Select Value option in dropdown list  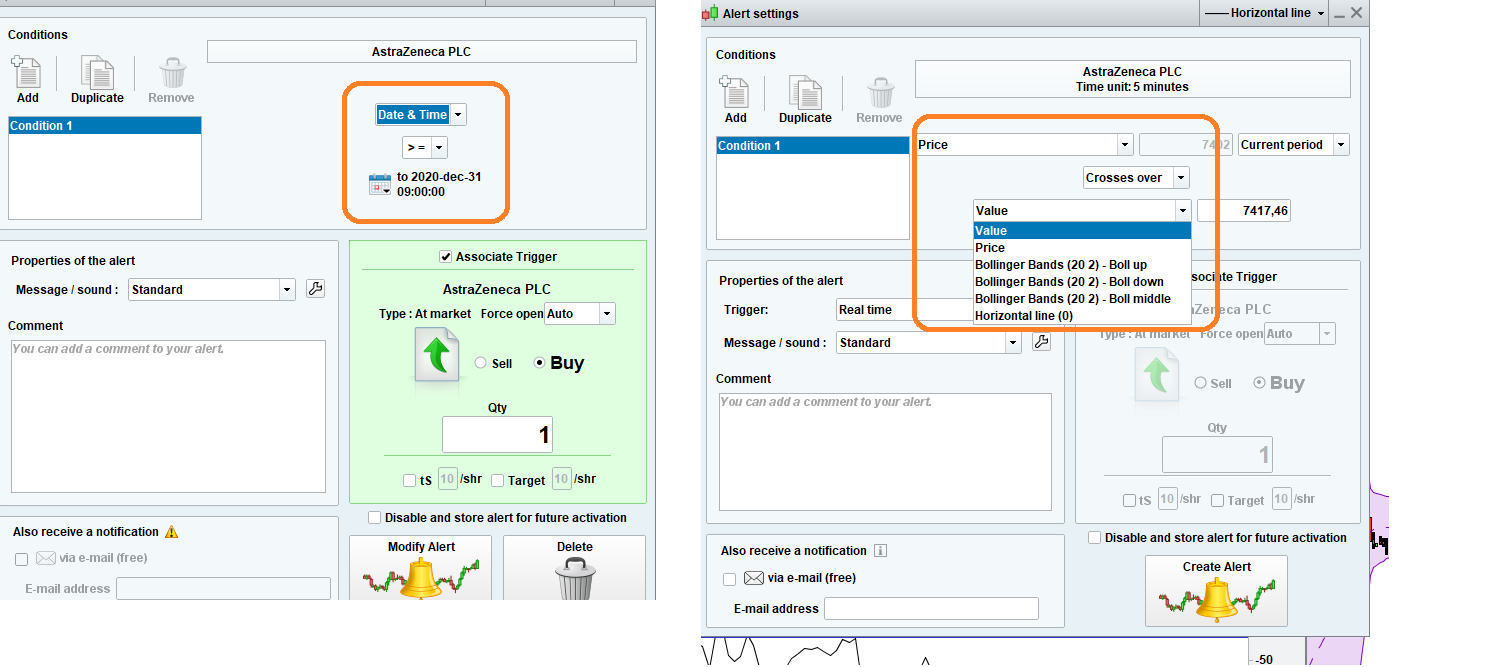click(x=1082, y=231)
